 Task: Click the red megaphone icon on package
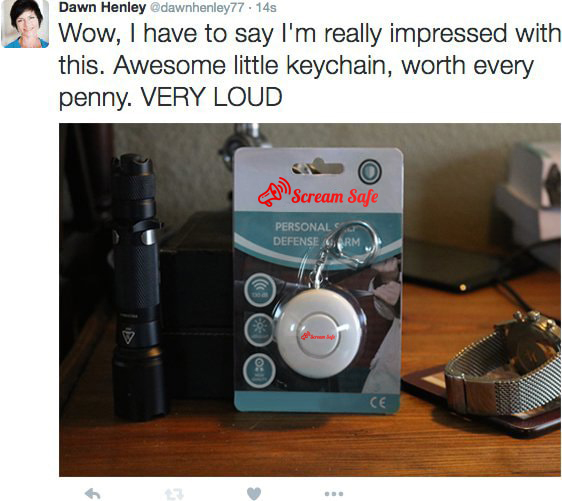[x=274, y=192]
